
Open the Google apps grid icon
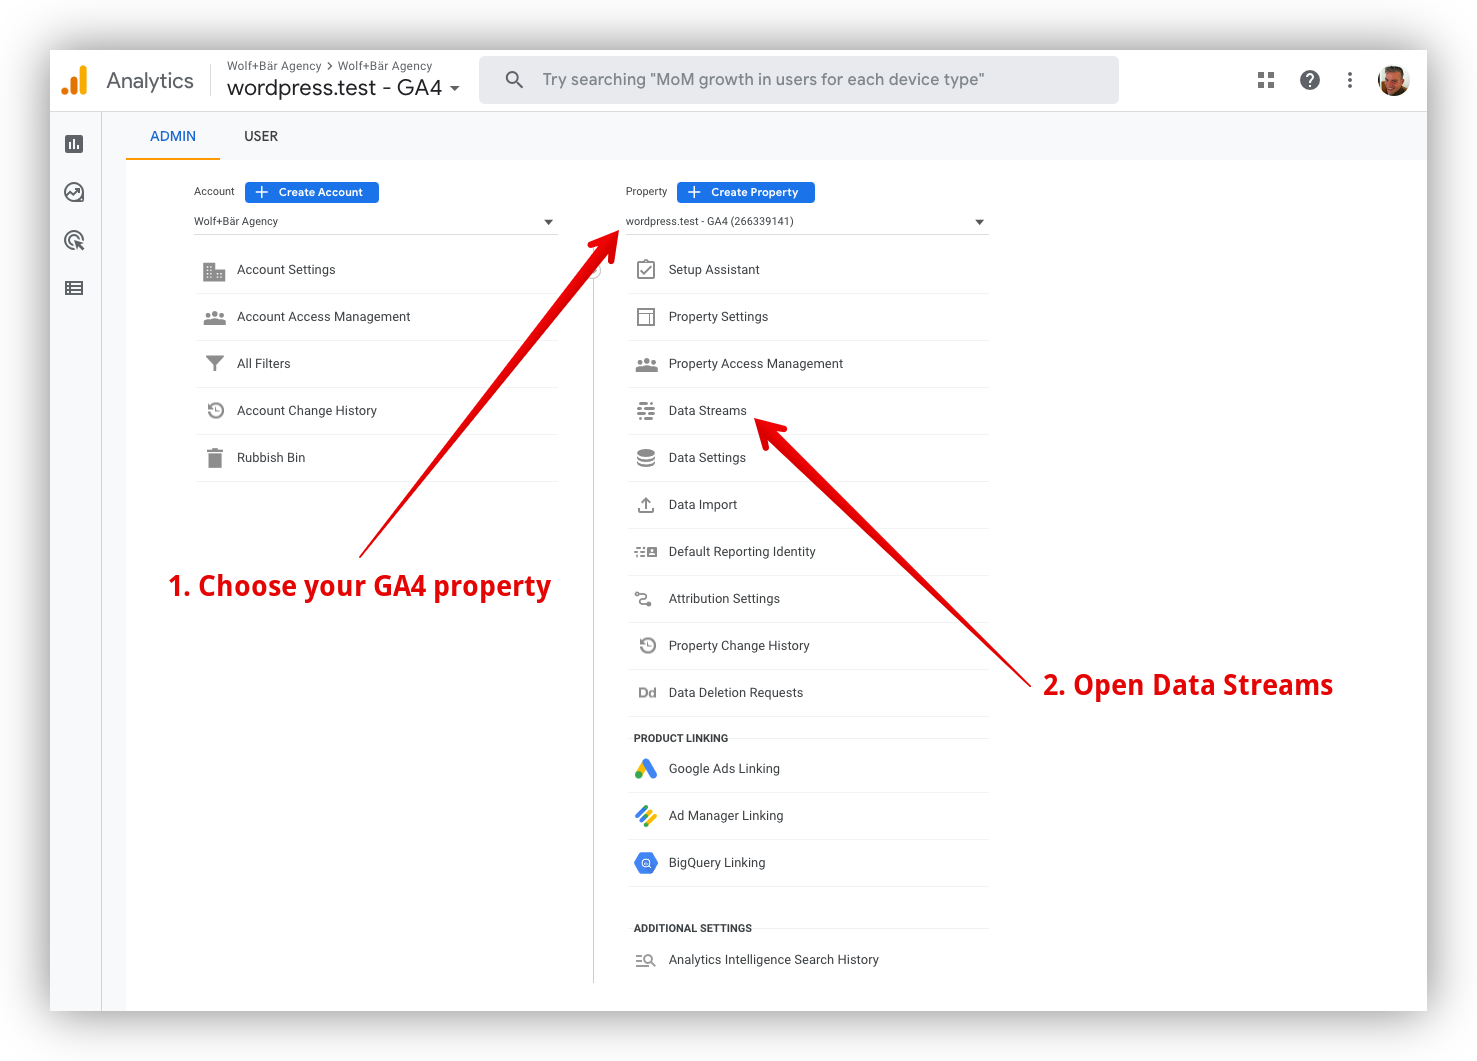click(1266, 80)
